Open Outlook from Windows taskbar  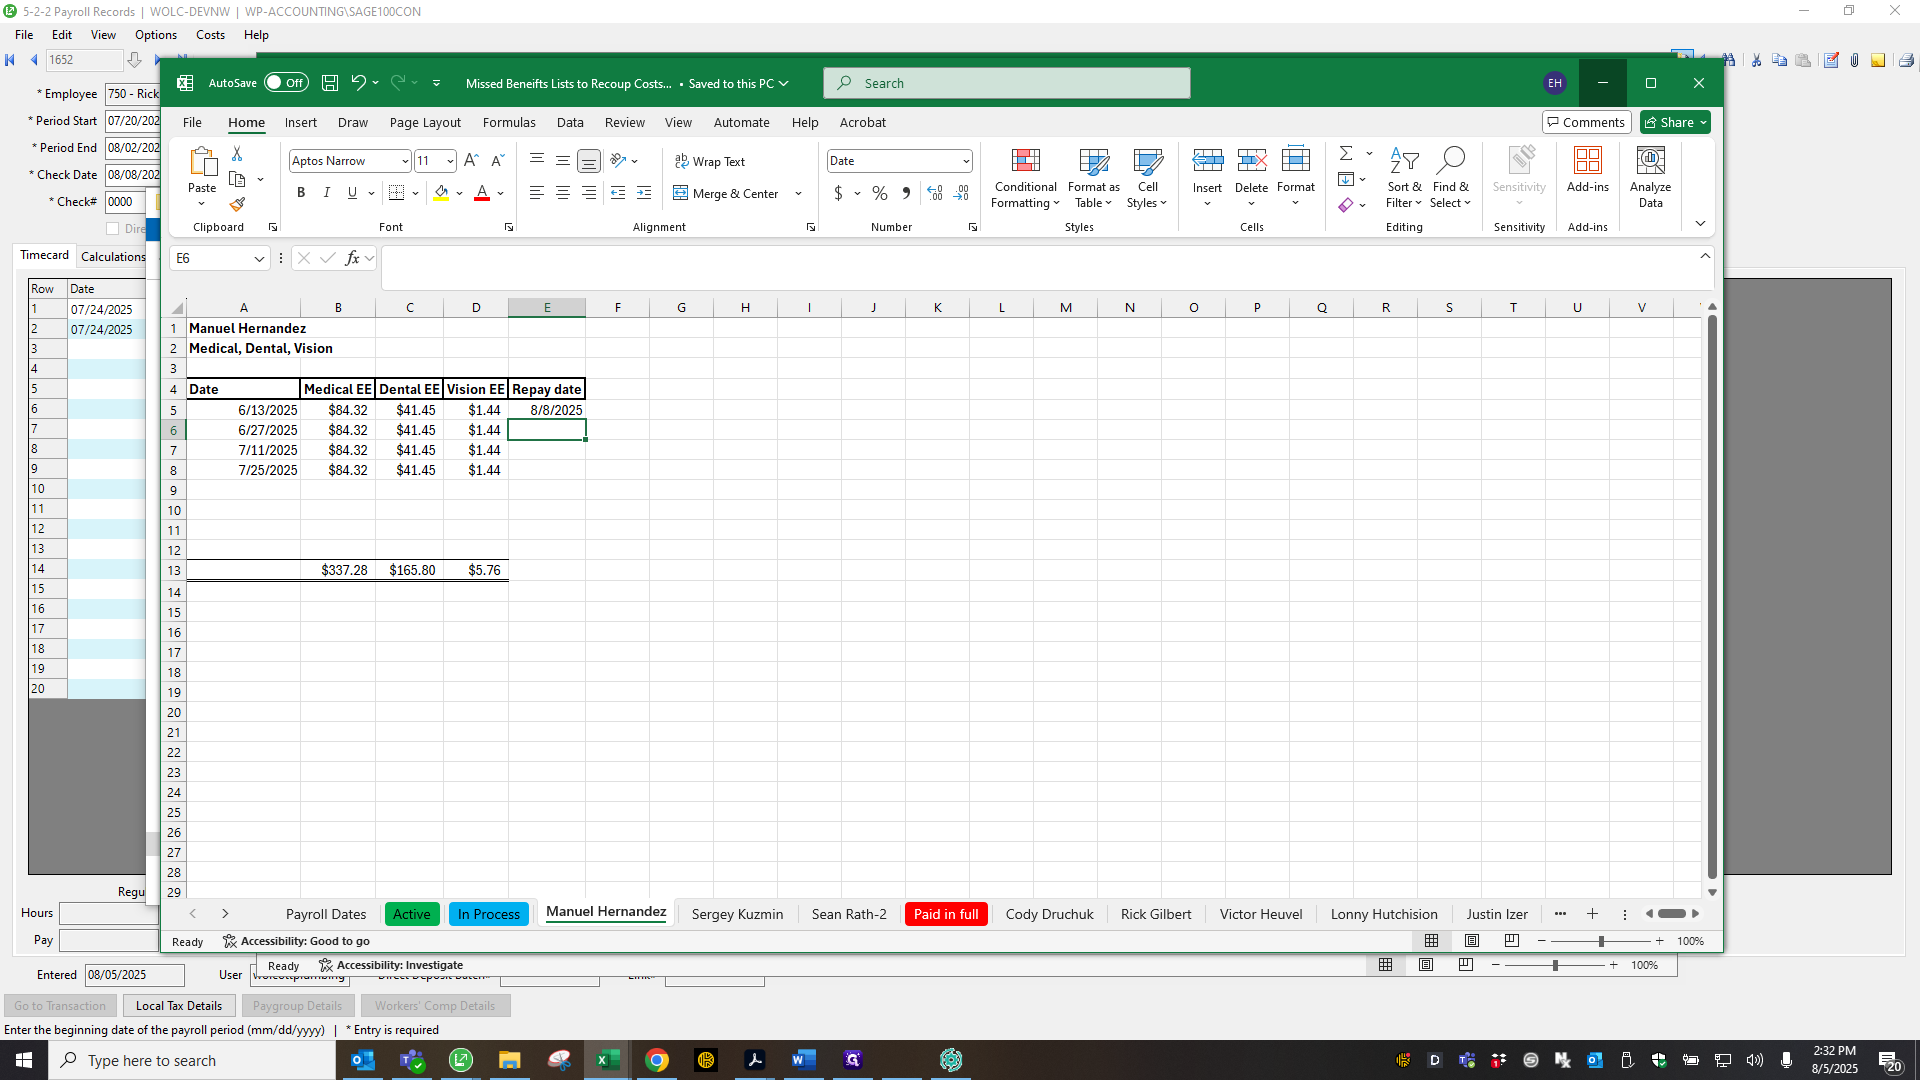[362, 1060]
